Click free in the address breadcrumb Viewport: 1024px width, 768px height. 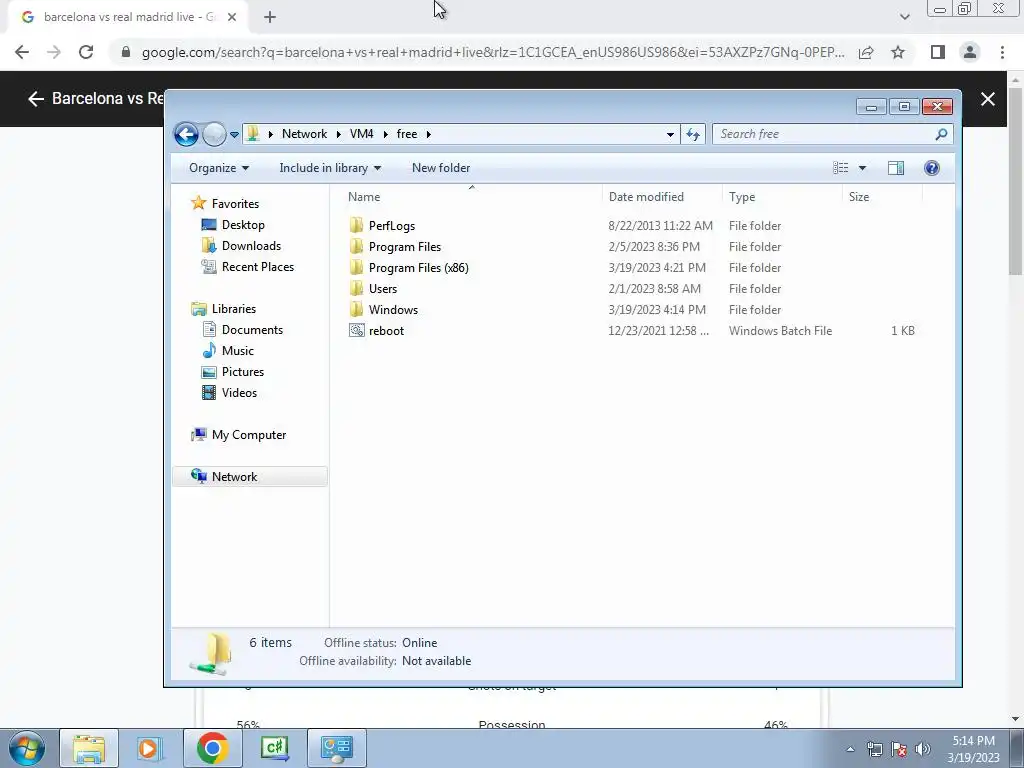406,134
